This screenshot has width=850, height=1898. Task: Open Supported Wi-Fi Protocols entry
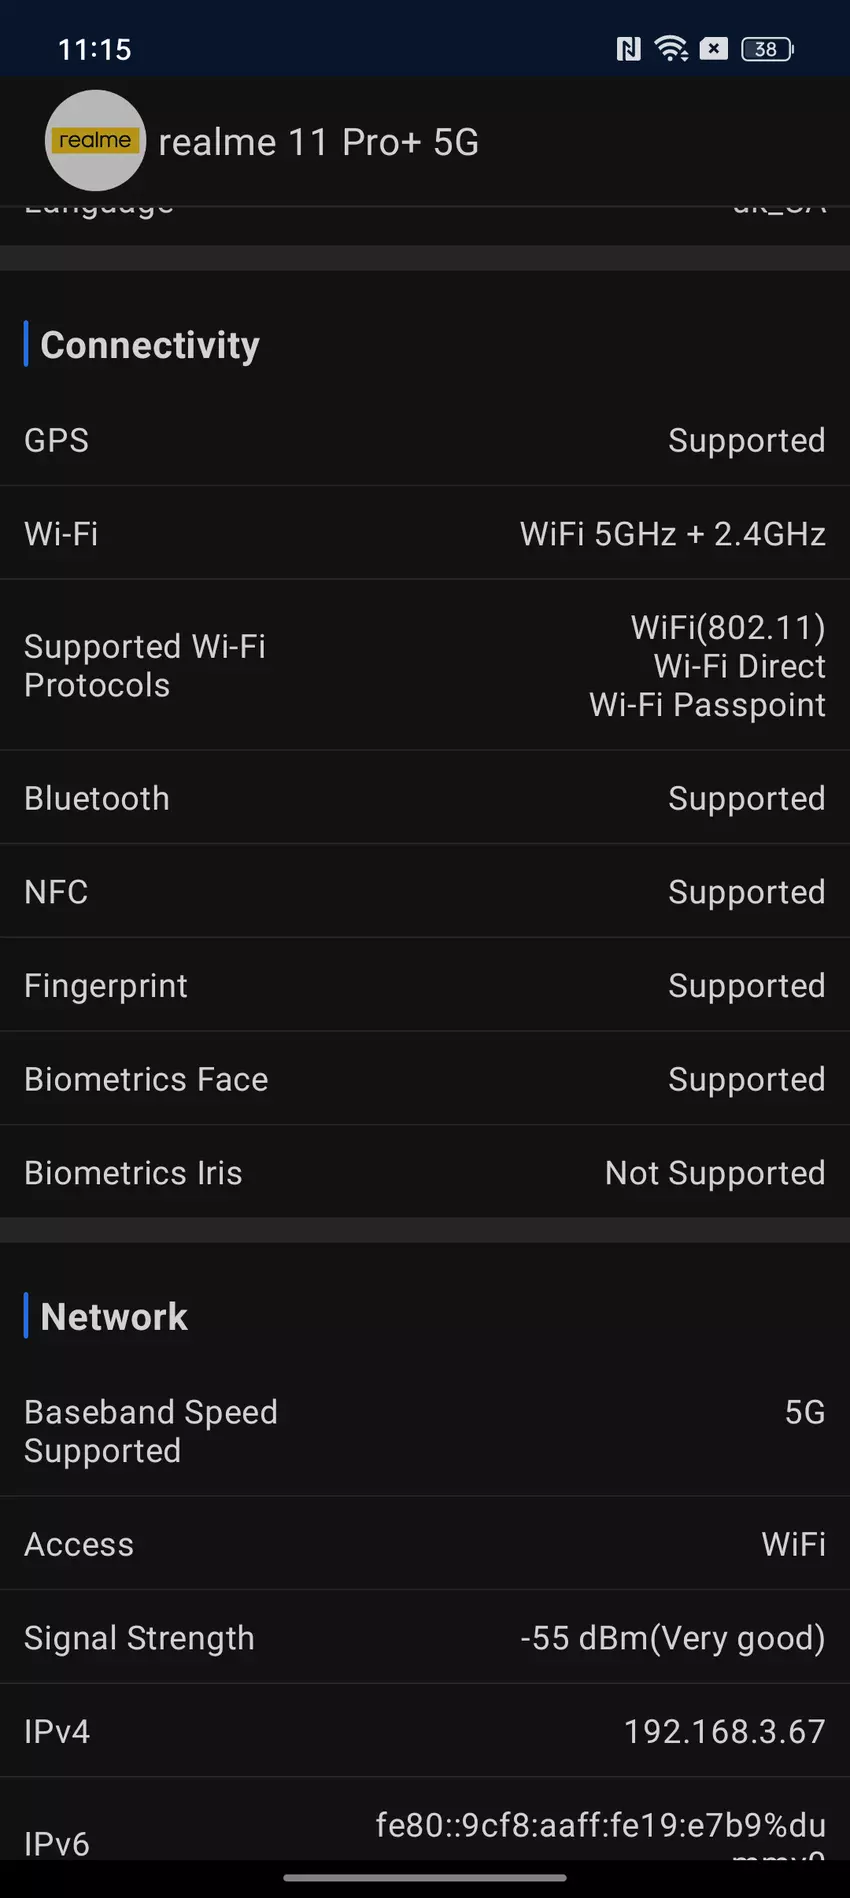coord(425,666)
